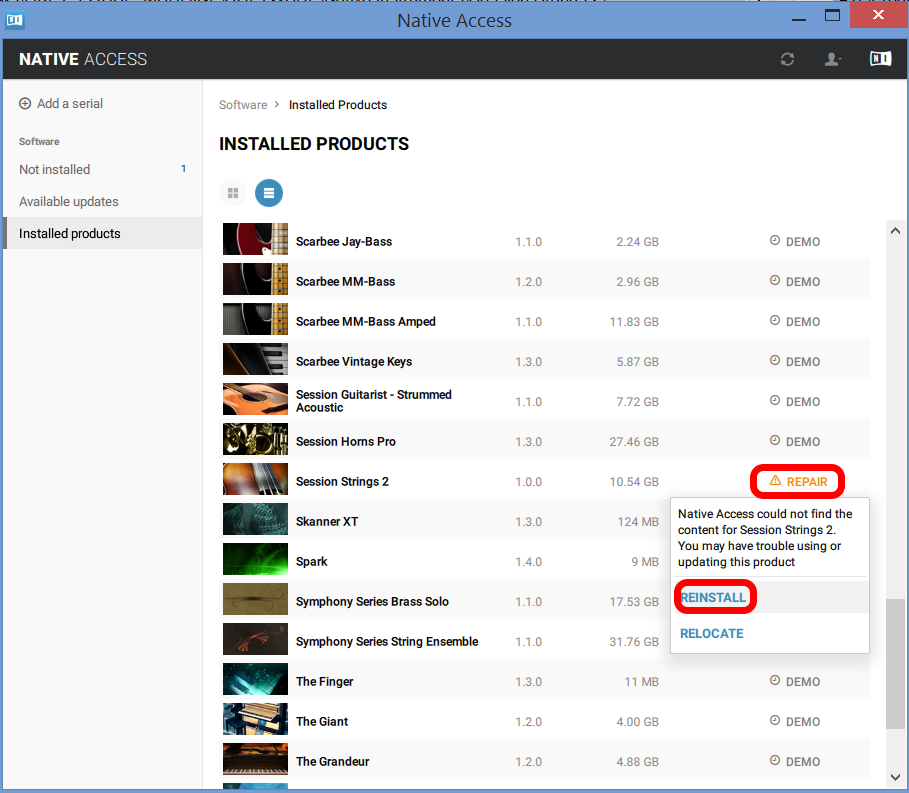909x793 pixels.
Task: Maximize the Native Access window
Action: tap(832, 16)
